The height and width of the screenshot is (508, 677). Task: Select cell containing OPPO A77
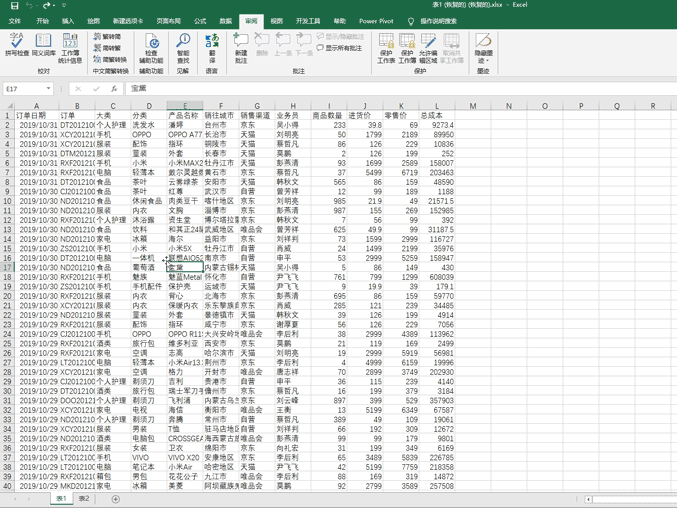[x=185, y=135]
